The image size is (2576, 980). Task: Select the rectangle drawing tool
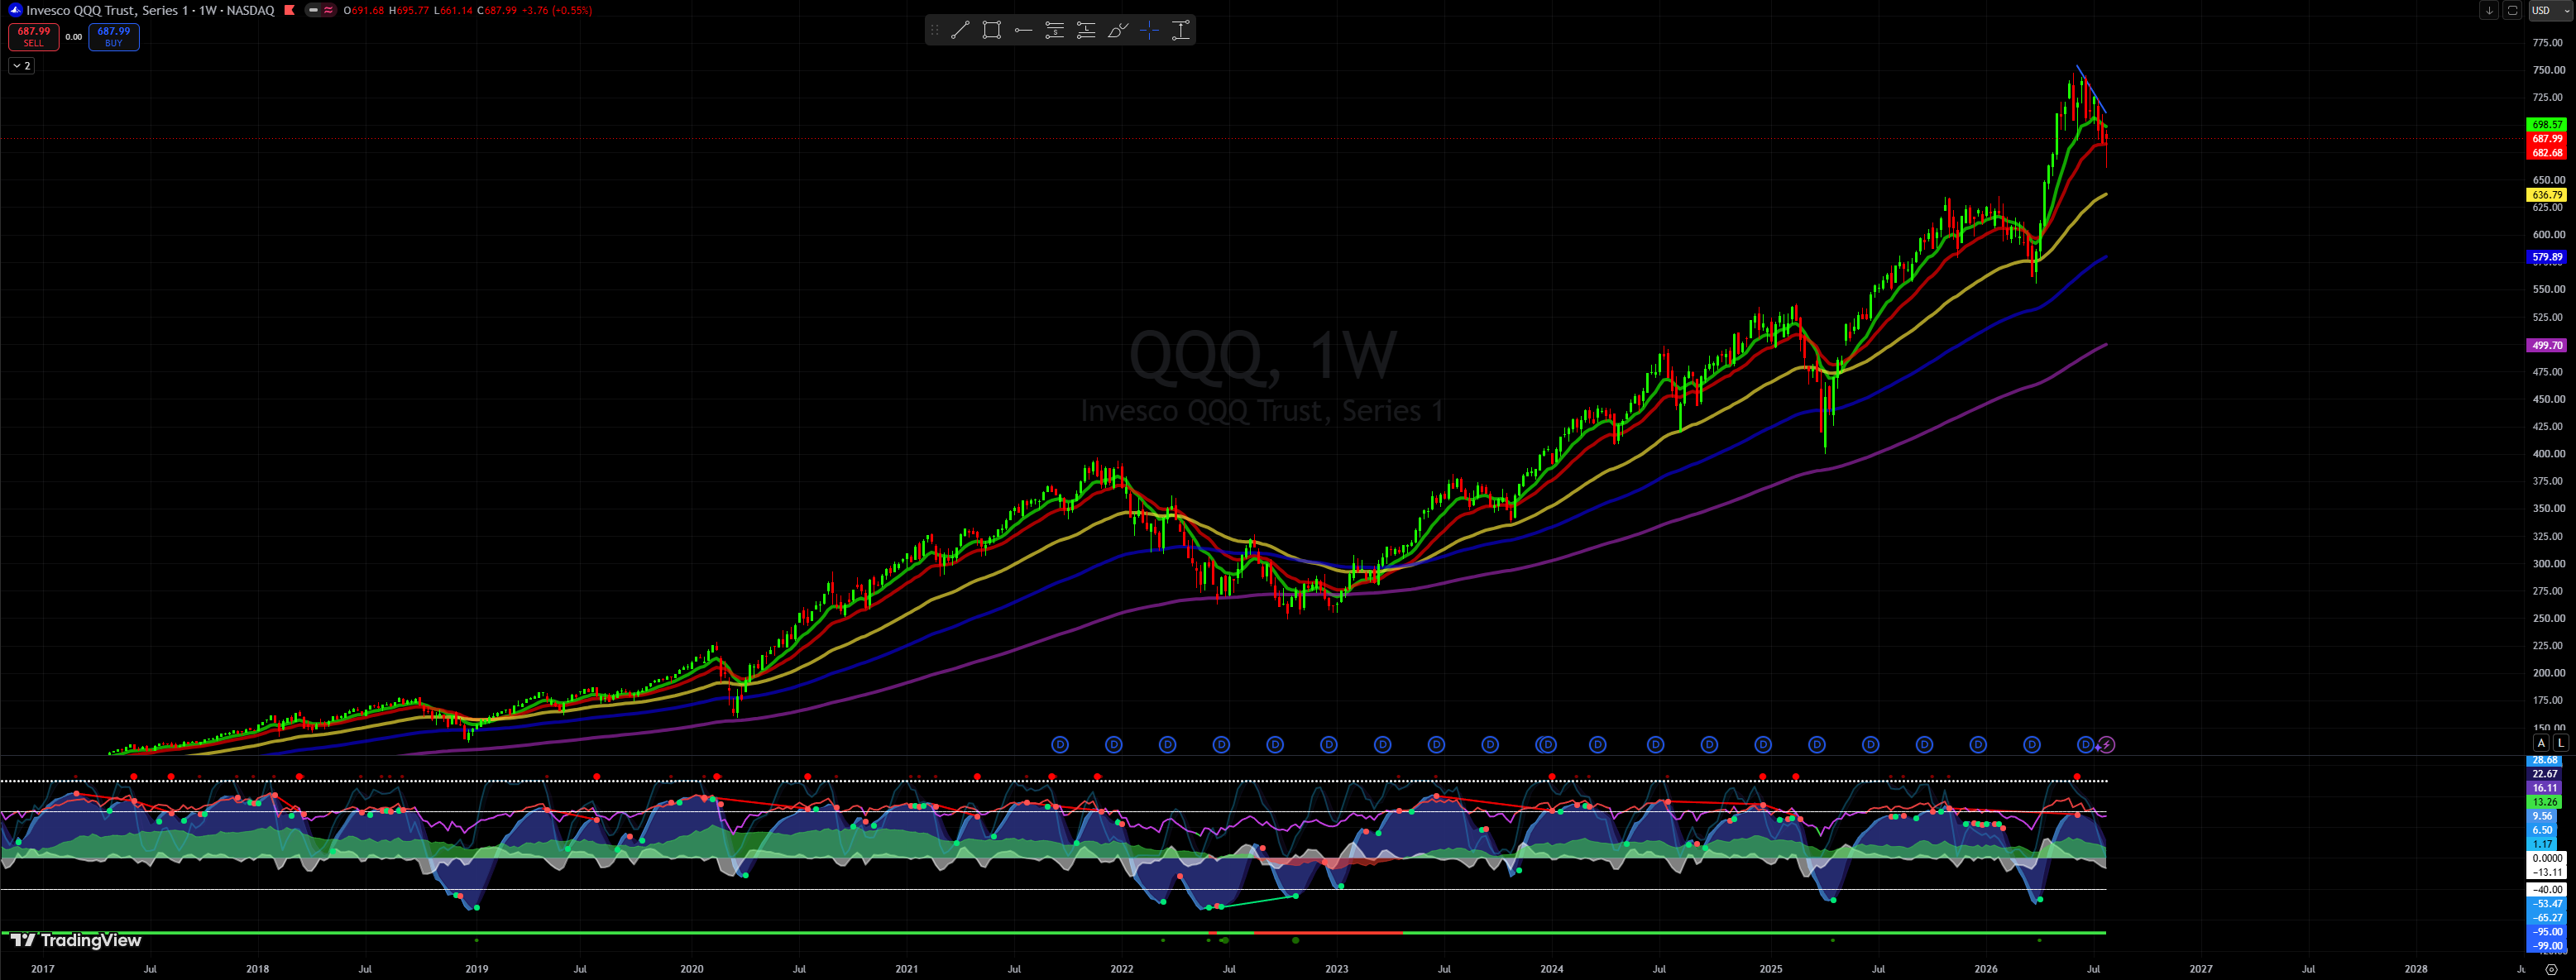coord(991,30)
